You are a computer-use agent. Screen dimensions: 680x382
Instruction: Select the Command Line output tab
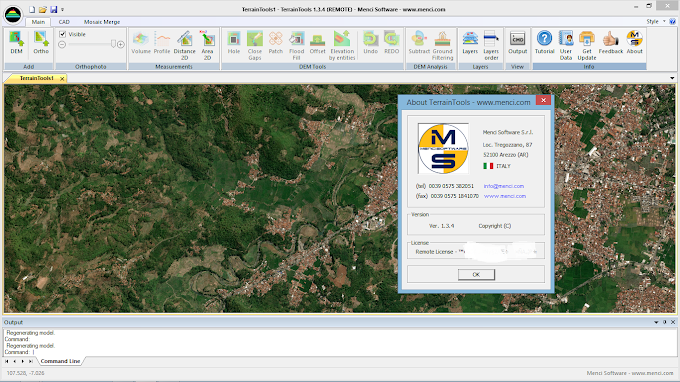pyautogui.click(x=60, y=361)
